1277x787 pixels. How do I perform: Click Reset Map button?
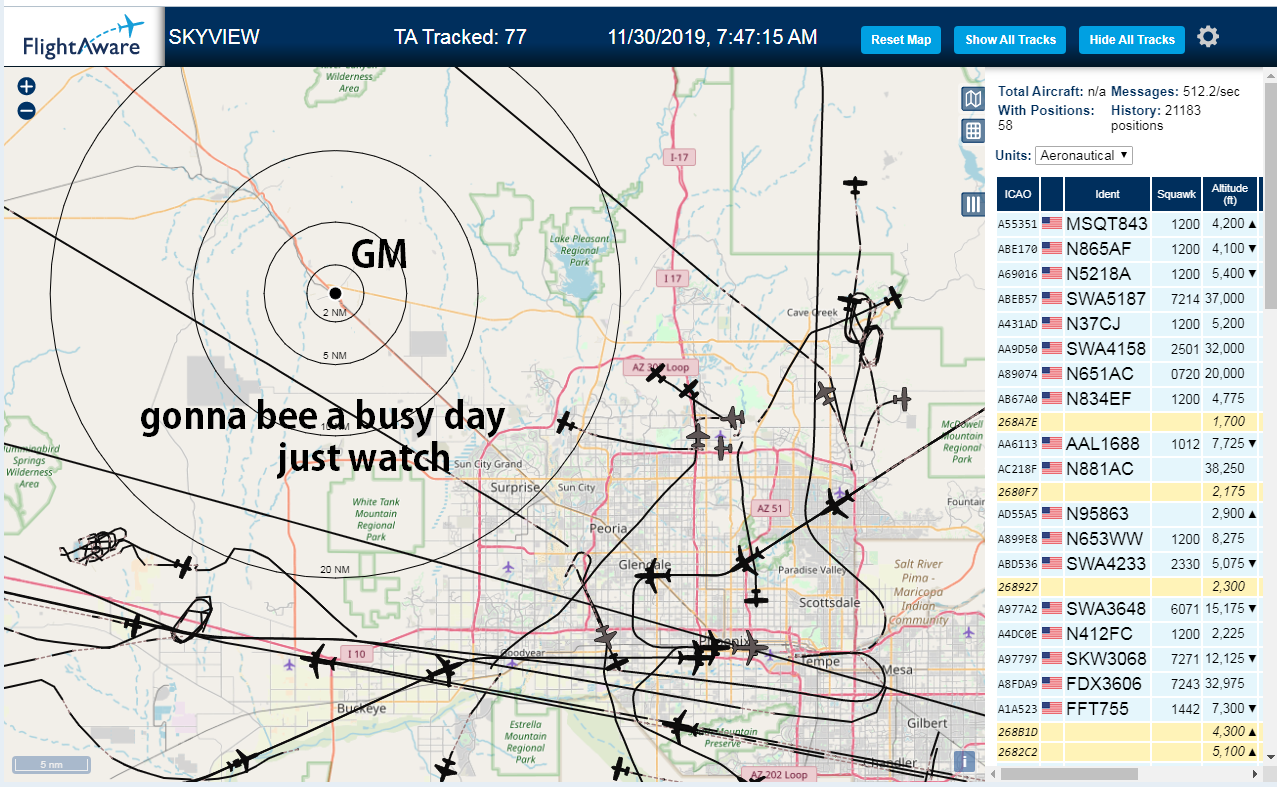pyautogui.click(x=901, y=40)
